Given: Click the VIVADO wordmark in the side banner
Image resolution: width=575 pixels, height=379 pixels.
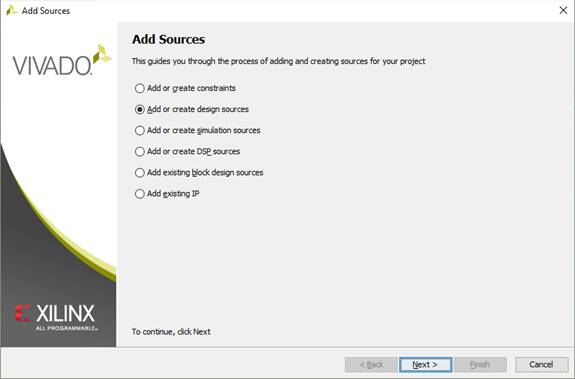Looking at the screenshot, I should (52, 66).
